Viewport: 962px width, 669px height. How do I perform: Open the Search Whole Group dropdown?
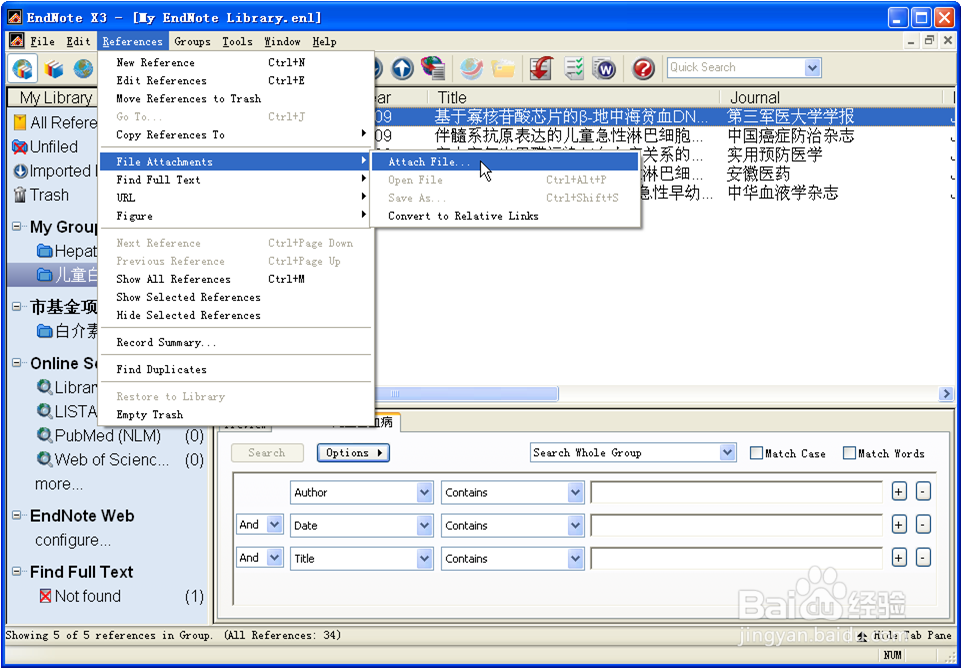728,453
